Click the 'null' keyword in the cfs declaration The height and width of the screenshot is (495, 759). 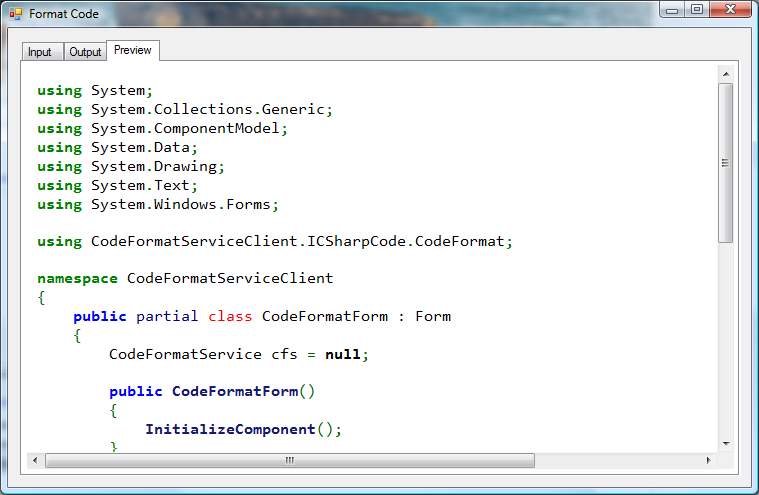(343, 354)
